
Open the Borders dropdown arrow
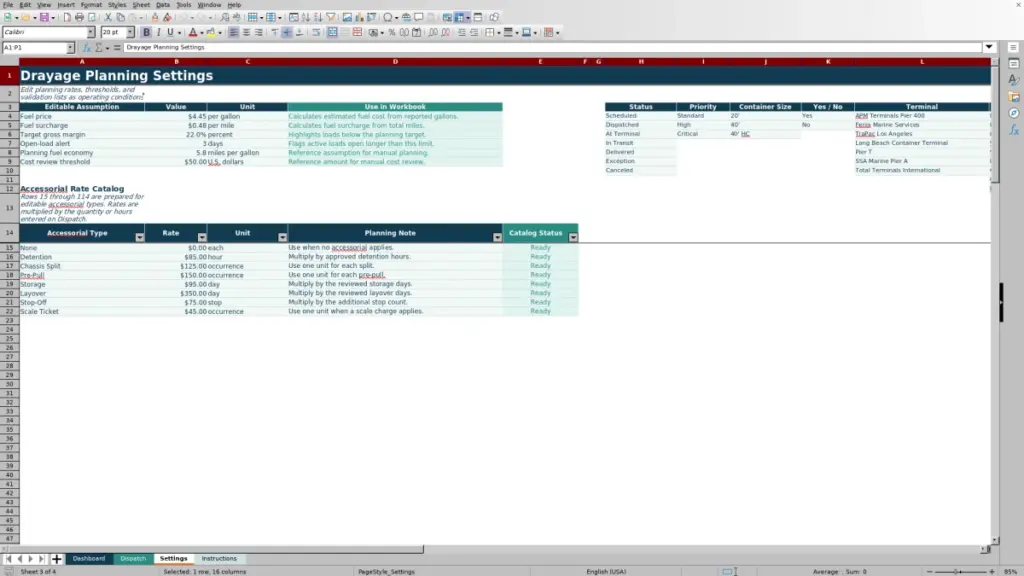(x=498, y=33)
